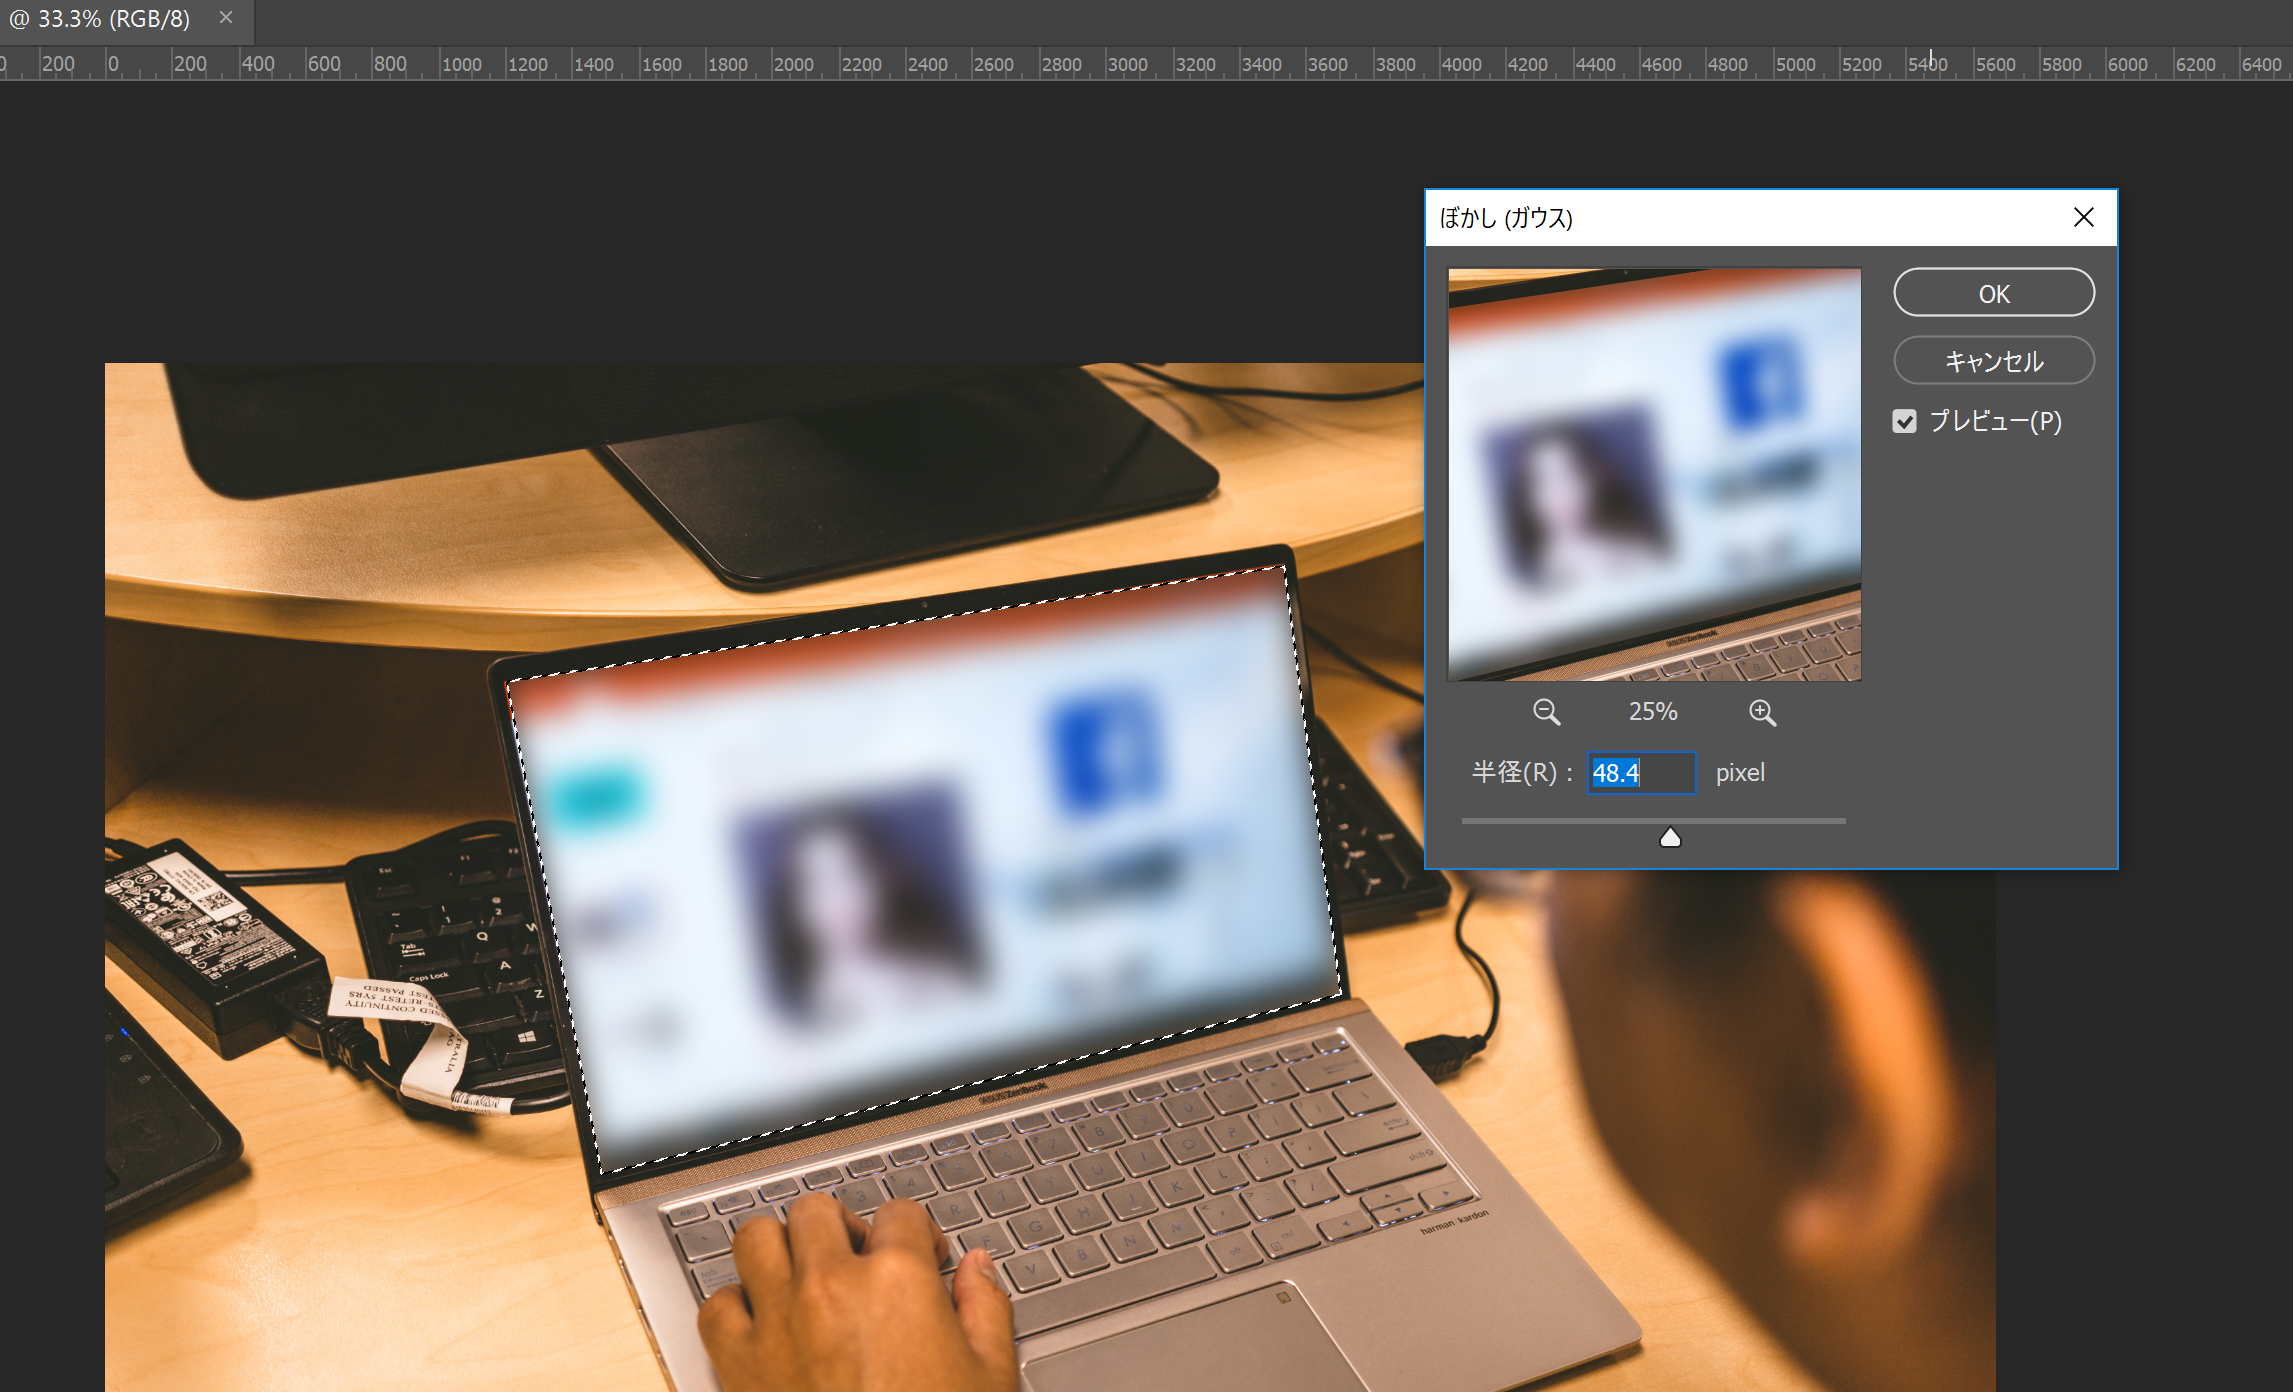Image resolution: width=2293 pixels, height=1392 pixels.
Task: Click the 25% zoom level text under the preview
Action: click(x=1653, y=711)
